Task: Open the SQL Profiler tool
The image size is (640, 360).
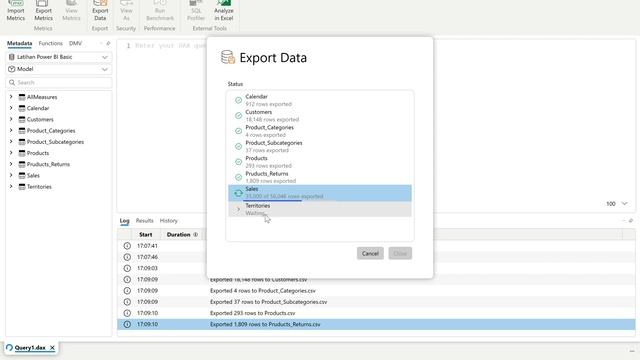Action: point(196,11)
